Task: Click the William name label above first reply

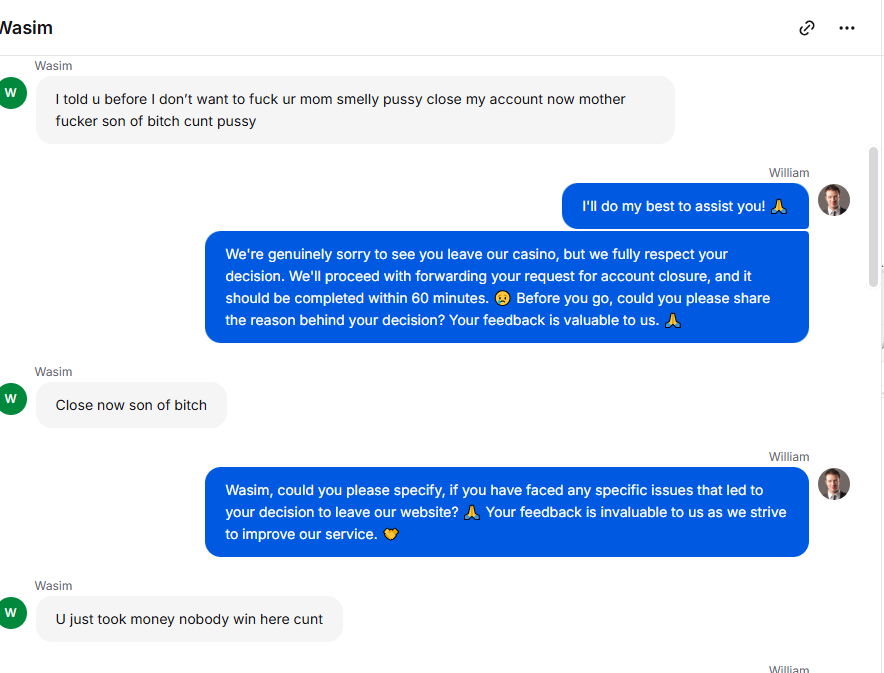Action: 789,173
